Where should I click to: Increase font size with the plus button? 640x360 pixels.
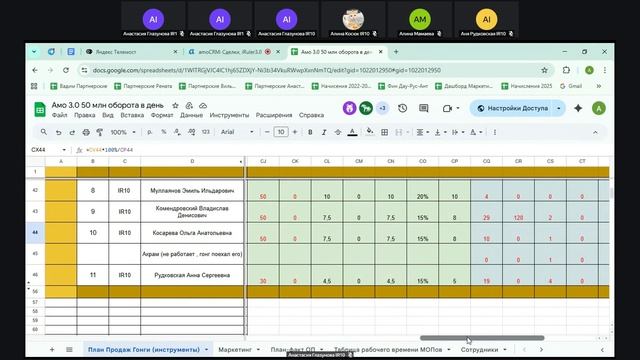point(295,132)
